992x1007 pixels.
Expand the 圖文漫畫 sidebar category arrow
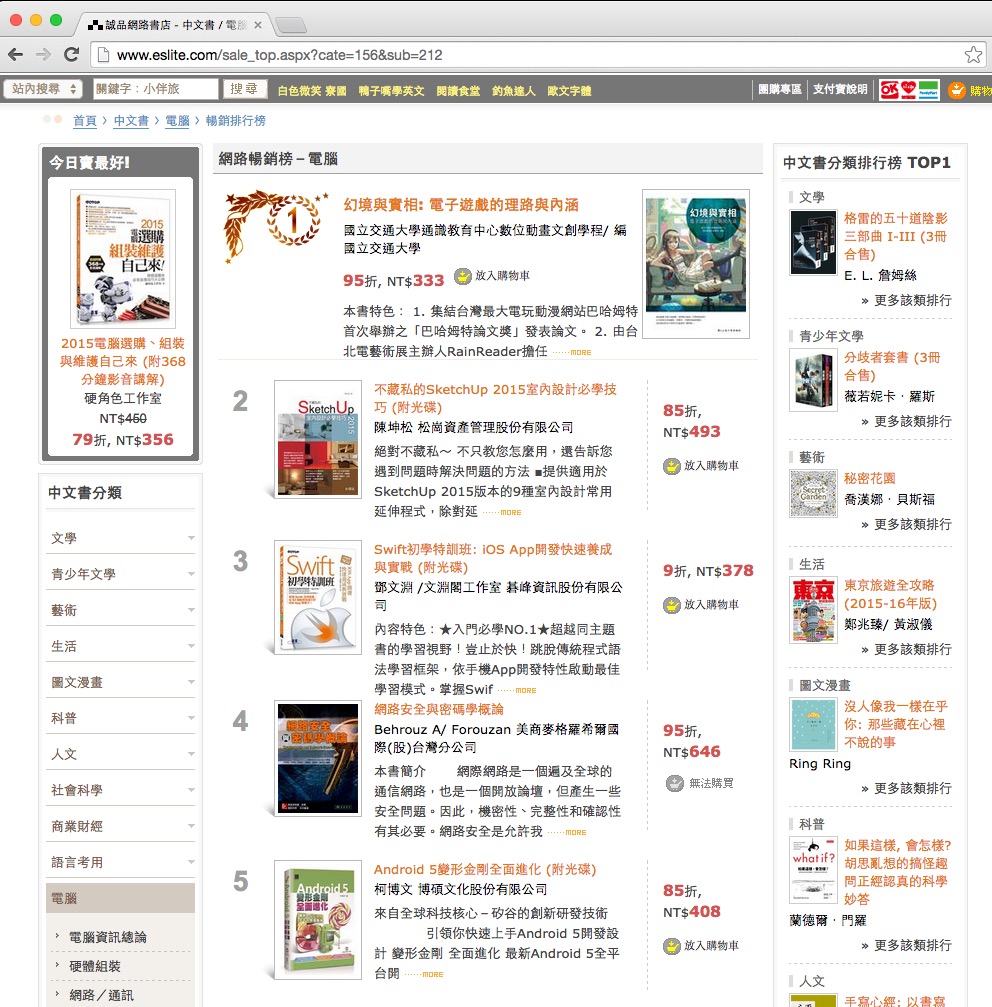click(191, 681)
